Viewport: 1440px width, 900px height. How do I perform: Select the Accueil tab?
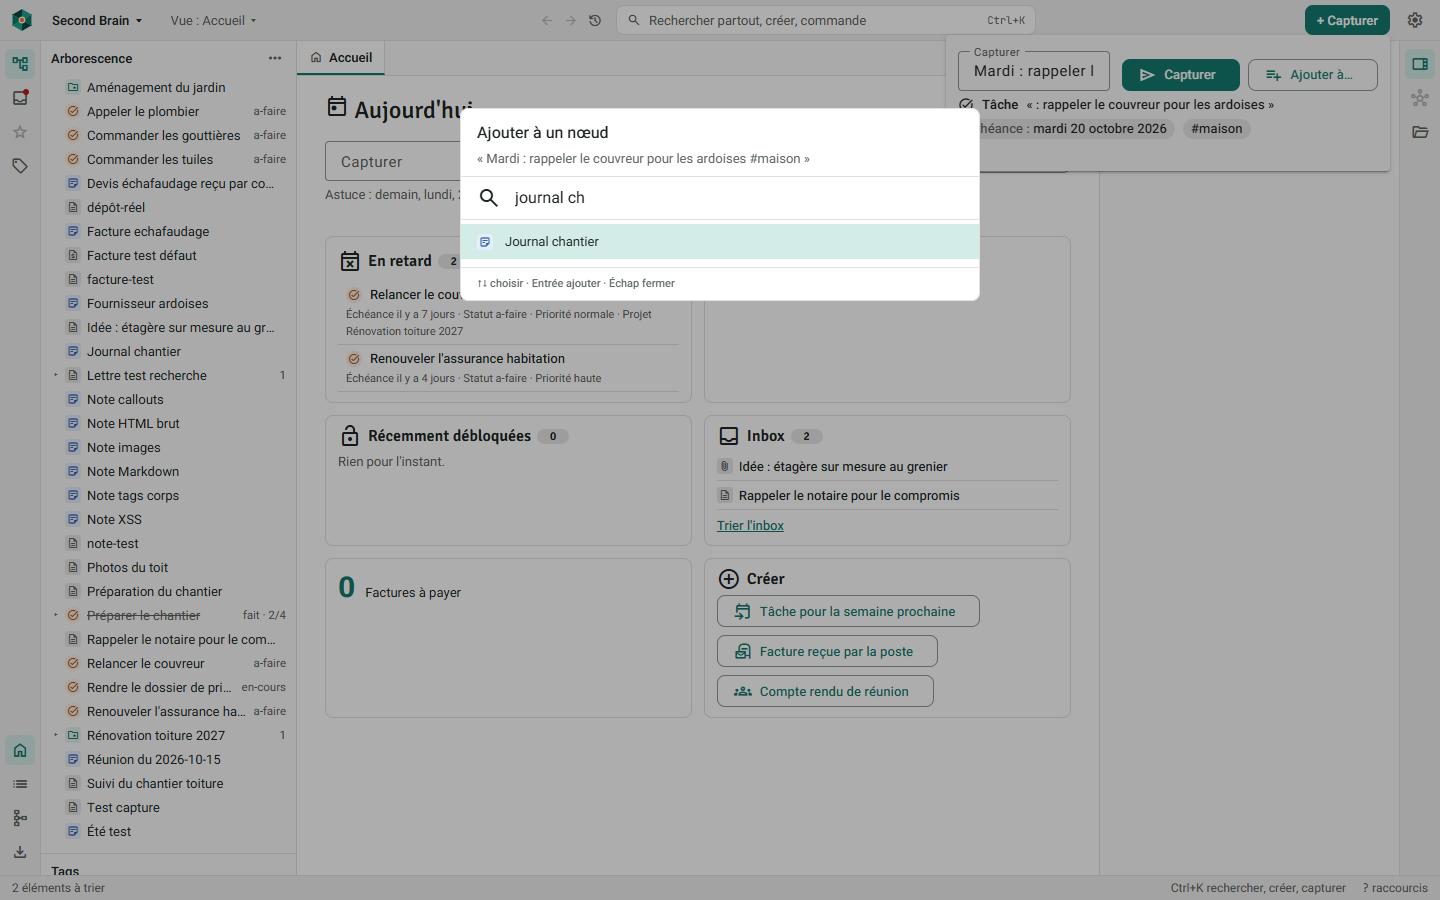(x=341, y=58)
